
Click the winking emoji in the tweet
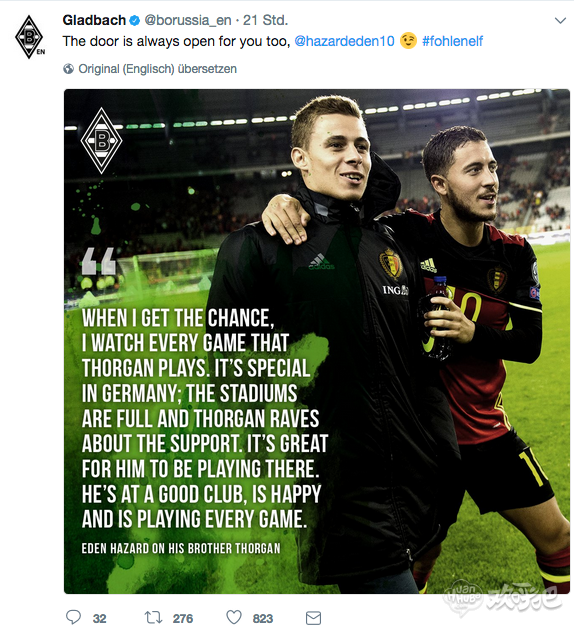(408, 41)
